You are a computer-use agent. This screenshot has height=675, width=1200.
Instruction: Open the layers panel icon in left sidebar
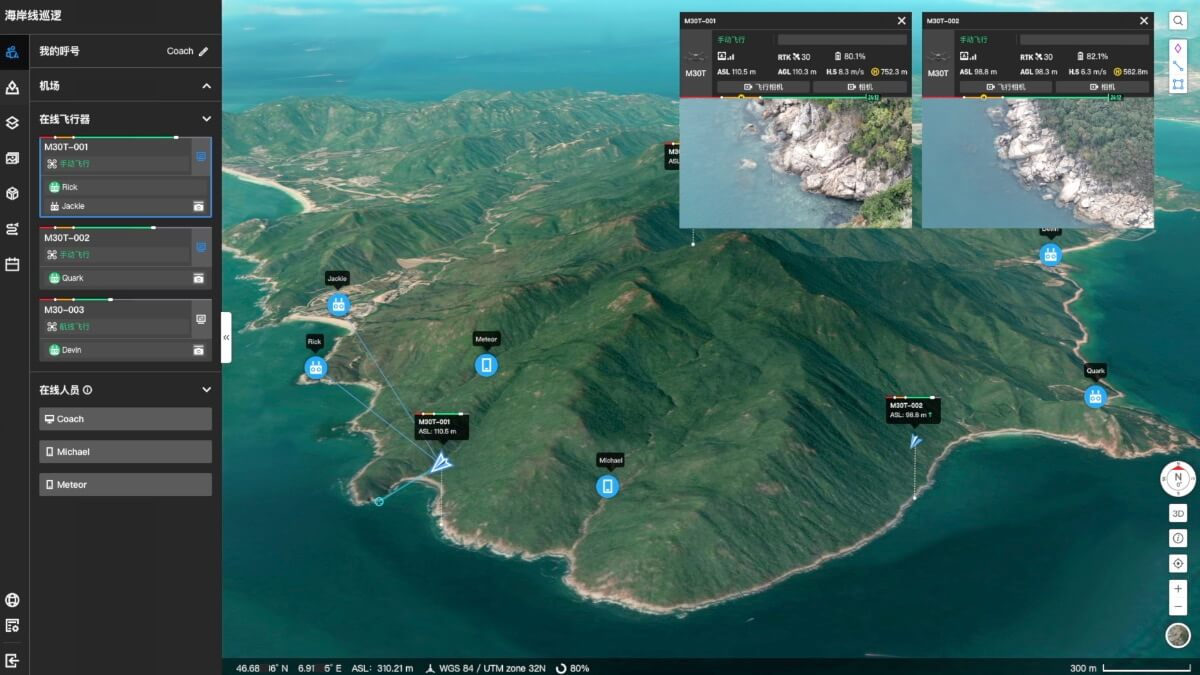[x=13, y=122]
